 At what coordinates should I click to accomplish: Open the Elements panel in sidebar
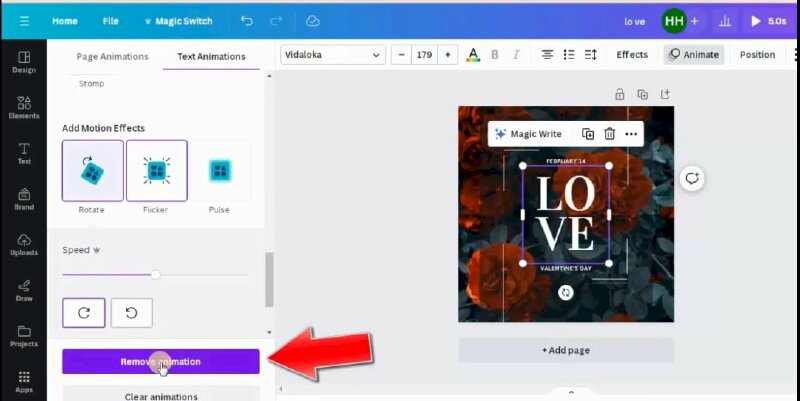click(x=23, y=108)
